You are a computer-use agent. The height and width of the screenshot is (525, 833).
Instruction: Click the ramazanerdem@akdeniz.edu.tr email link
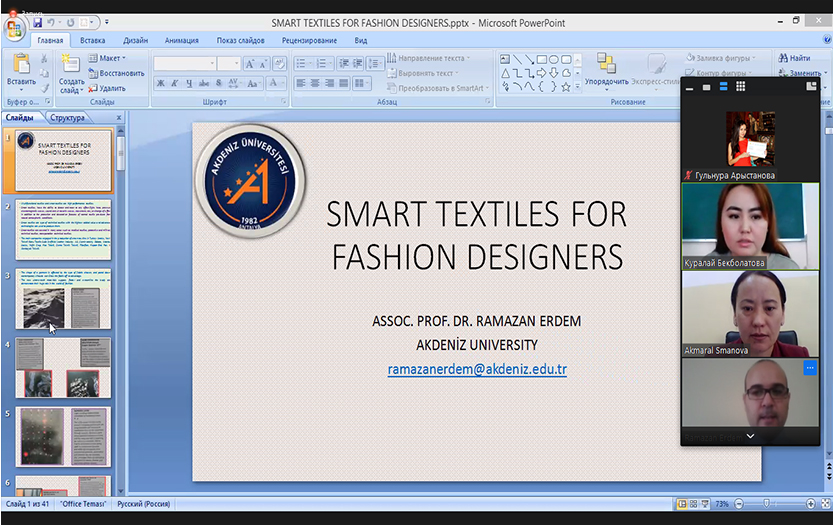[477, 369]
